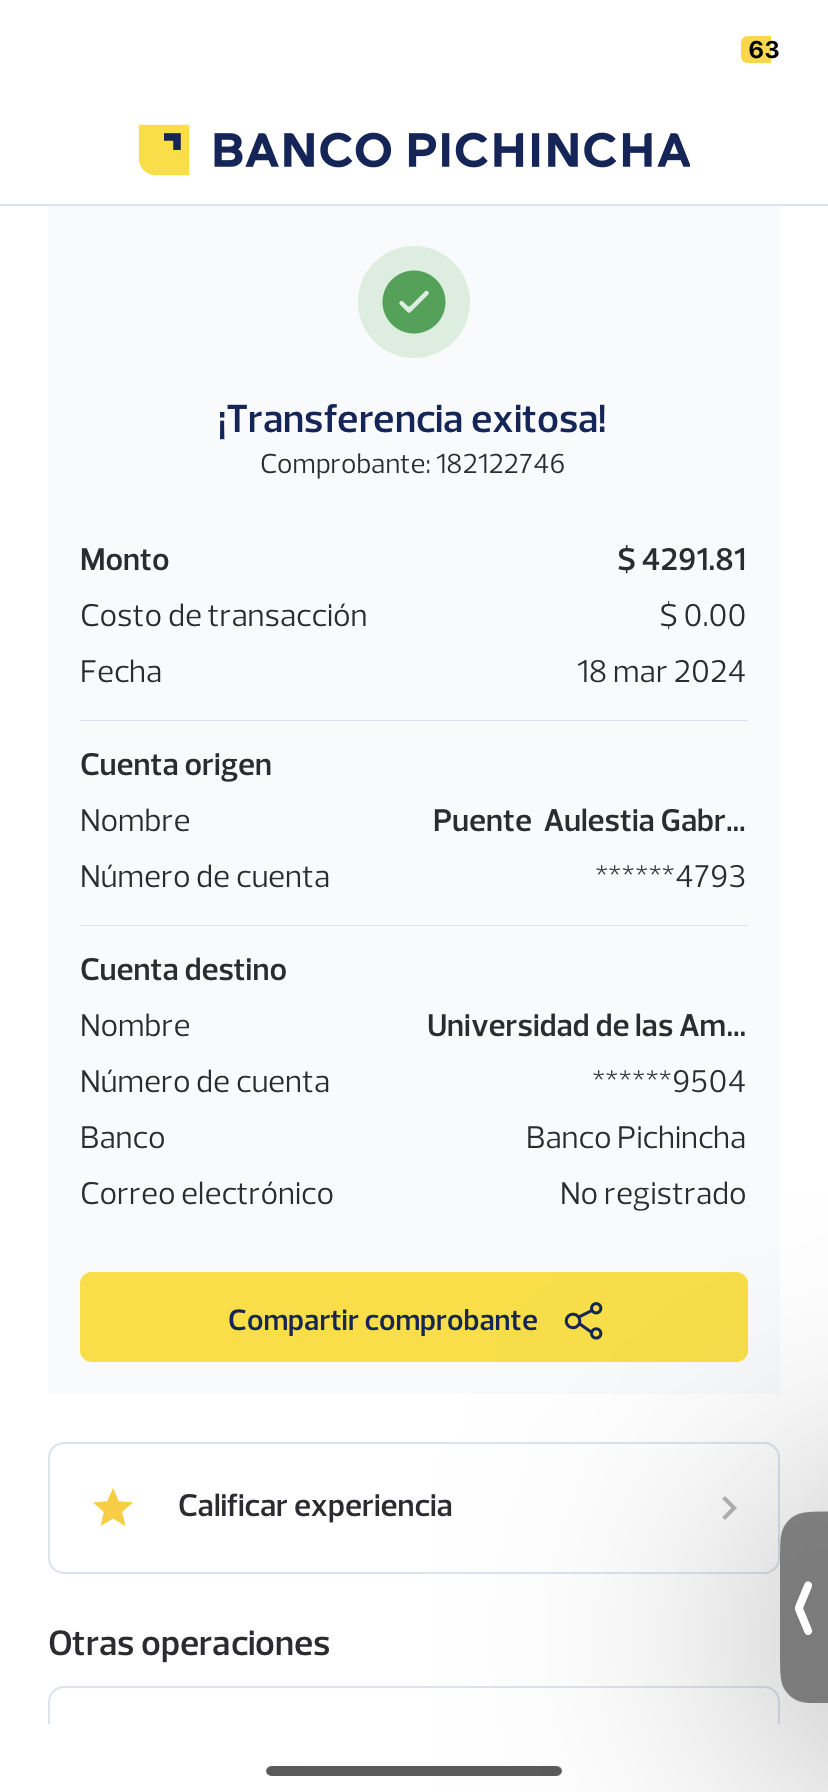828x1792 pixels.
Task: Tap the star icon beside Calificar experiencia
Action: (x=113, y=1508)
